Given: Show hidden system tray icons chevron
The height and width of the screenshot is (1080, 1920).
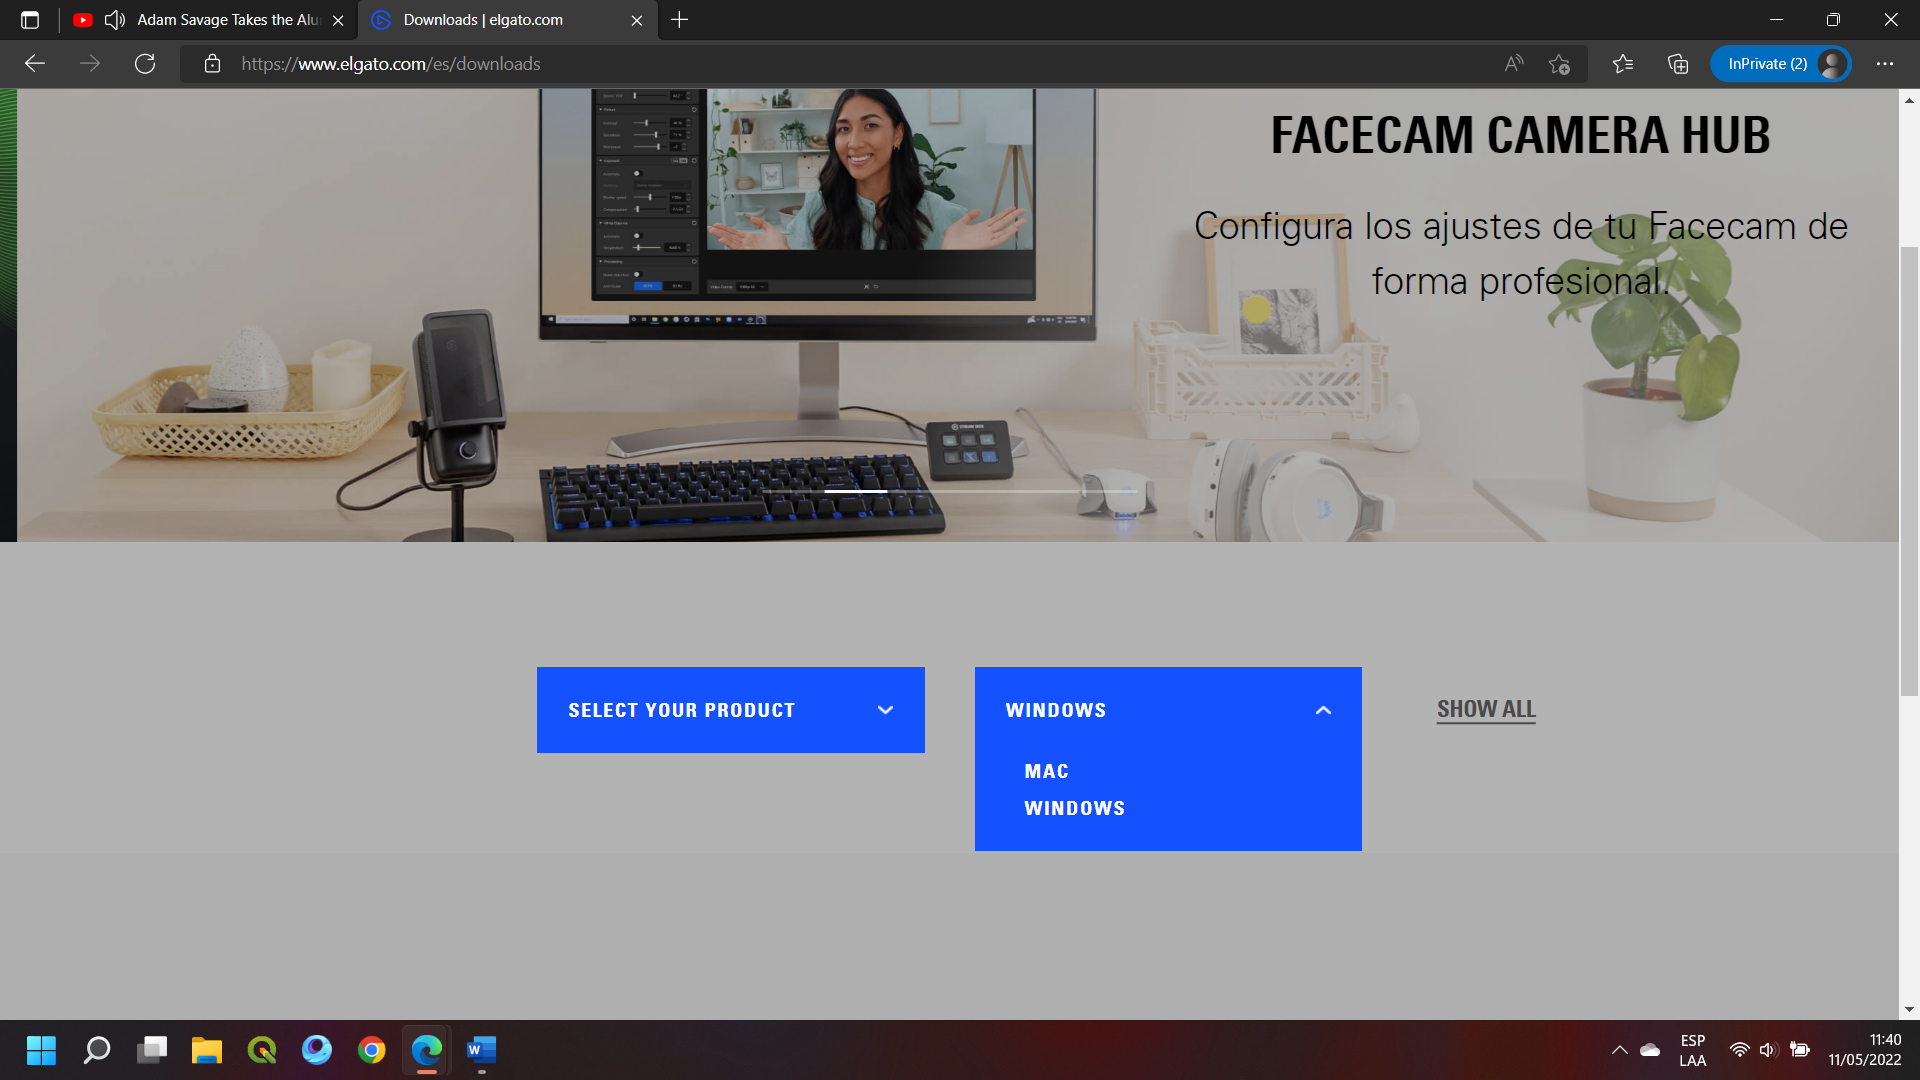Looking at the screenshot, I should (x=1619, y=1050).
